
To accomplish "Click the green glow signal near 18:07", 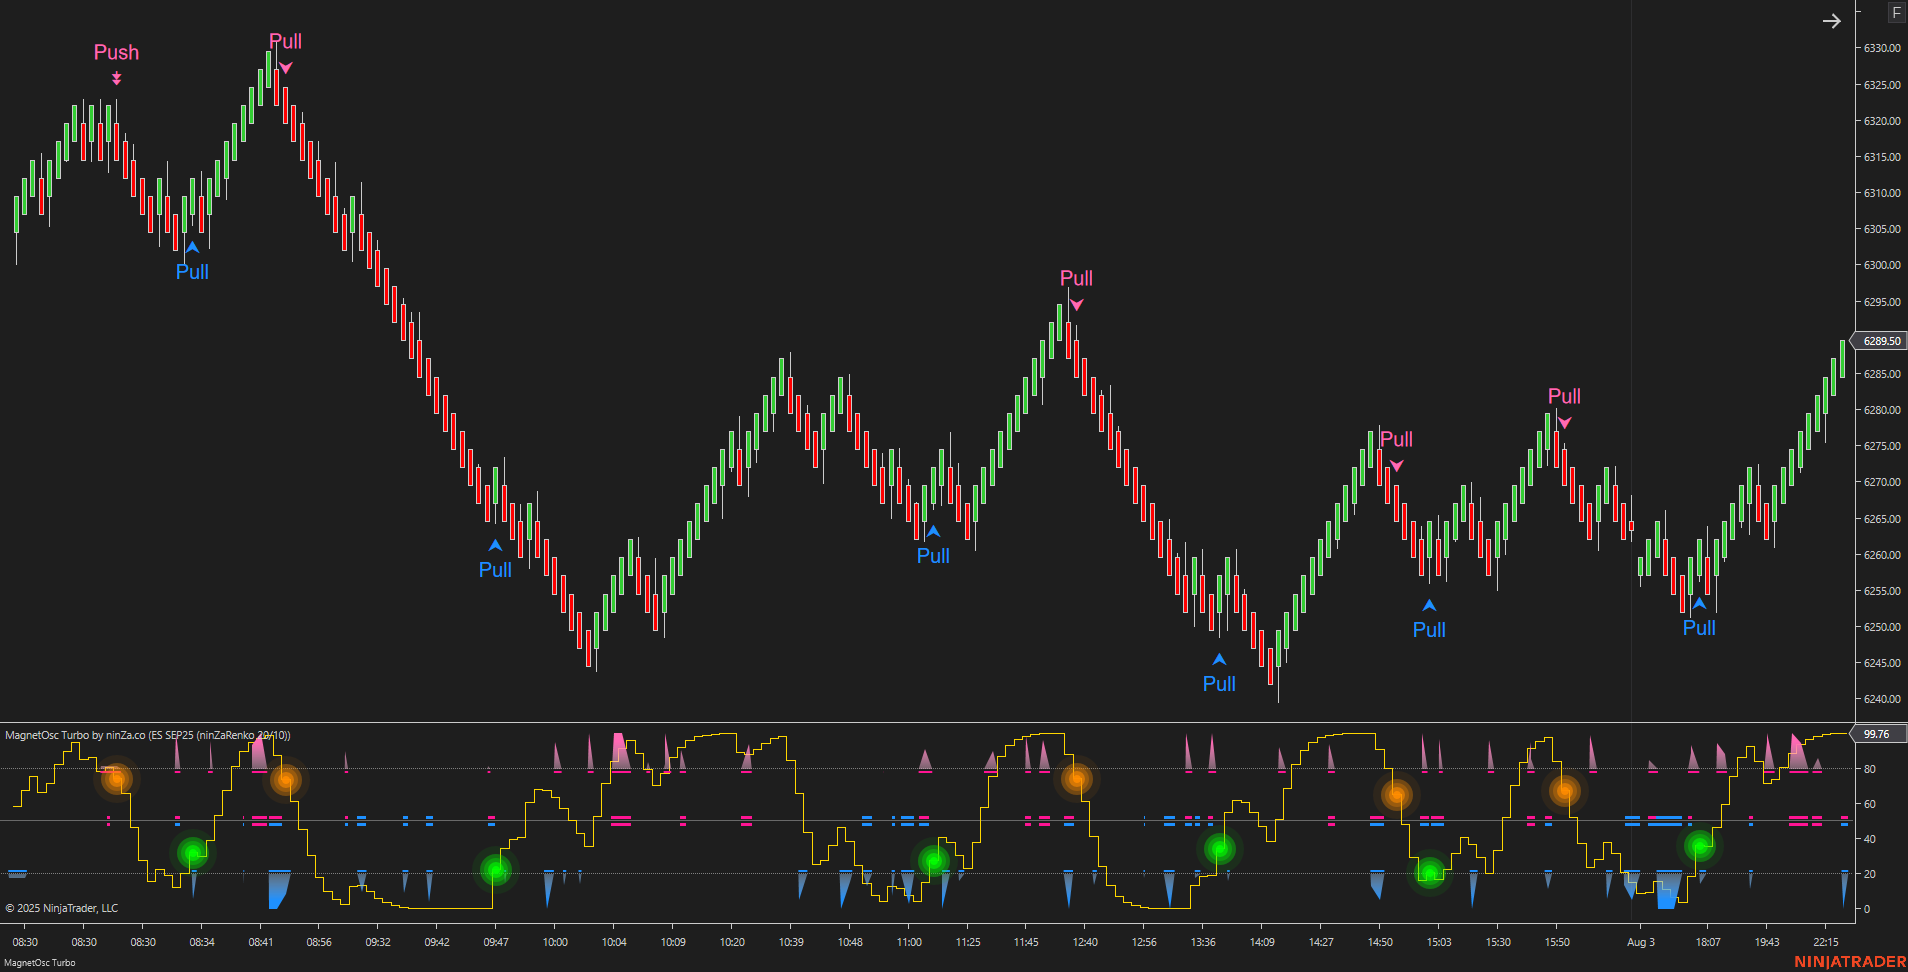I will [1699, 847].
